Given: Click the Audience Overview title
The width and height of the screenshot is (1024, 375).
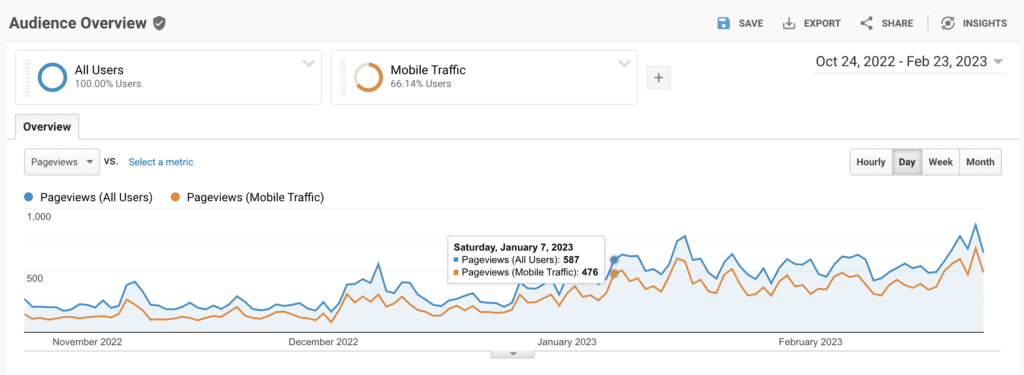Looking at the screenshot, I should 78,24.
